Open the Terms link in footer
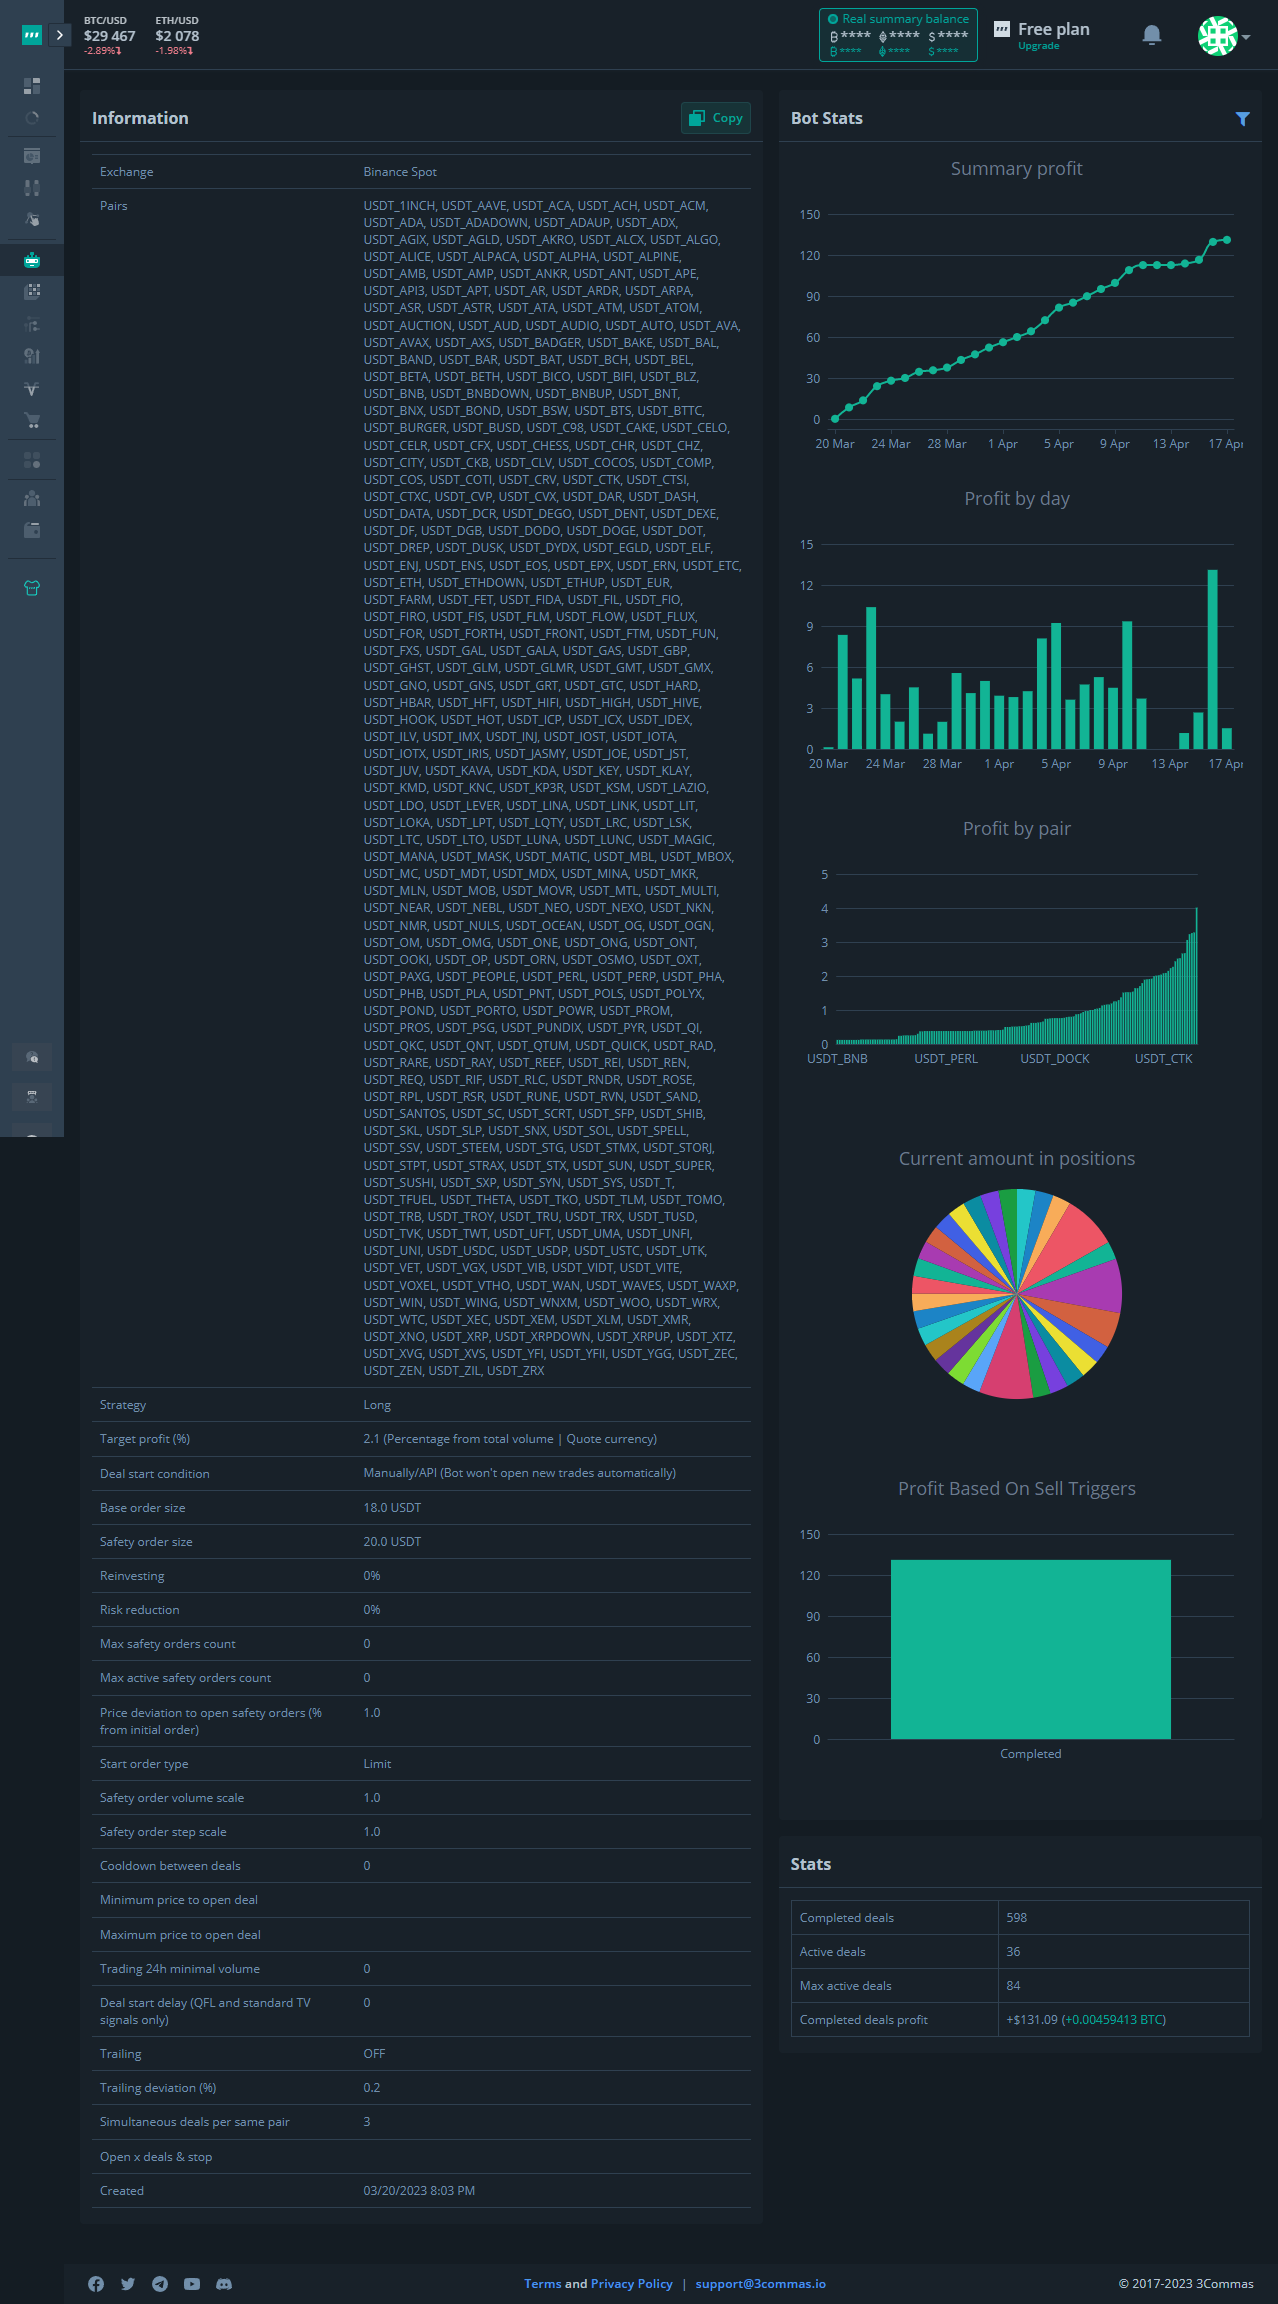1278x2304 pixels. point(543,2284)
